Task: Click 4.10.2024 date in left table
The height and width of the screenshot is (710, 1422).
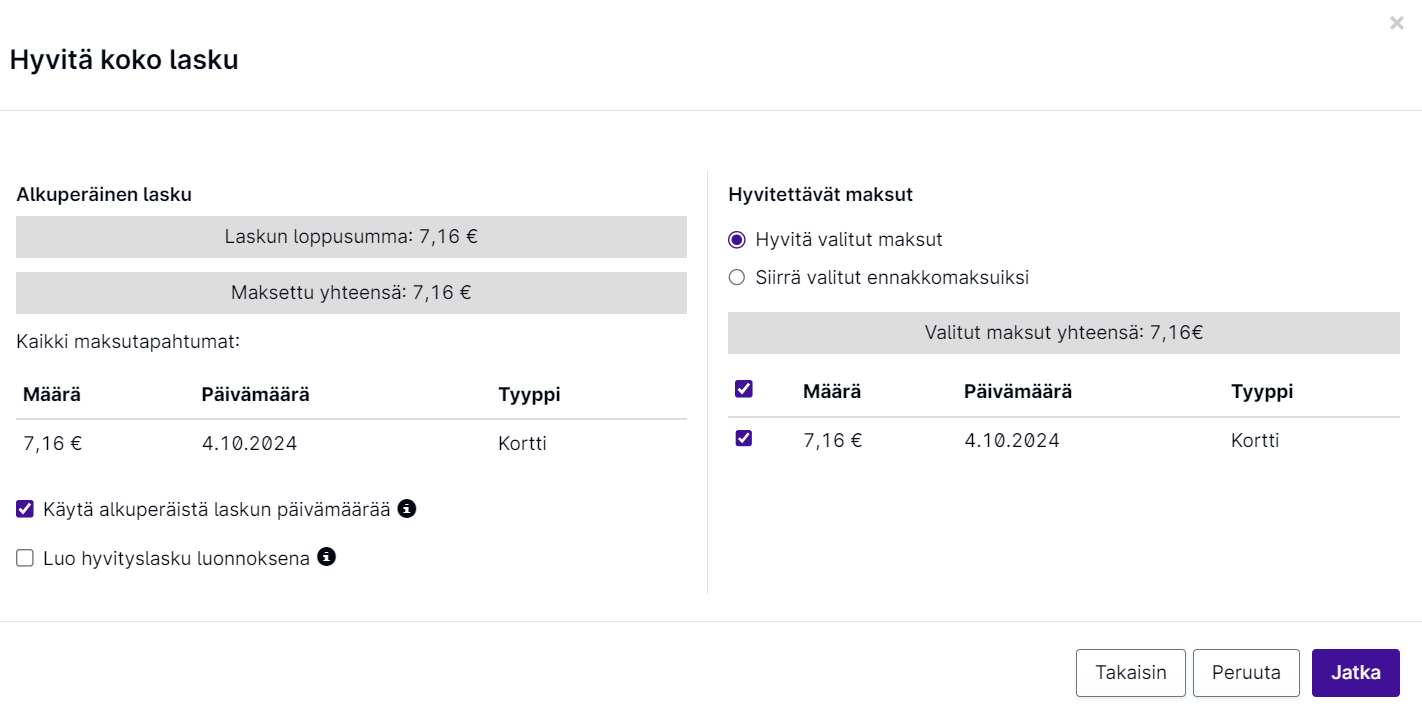Action: click(250, 444)
